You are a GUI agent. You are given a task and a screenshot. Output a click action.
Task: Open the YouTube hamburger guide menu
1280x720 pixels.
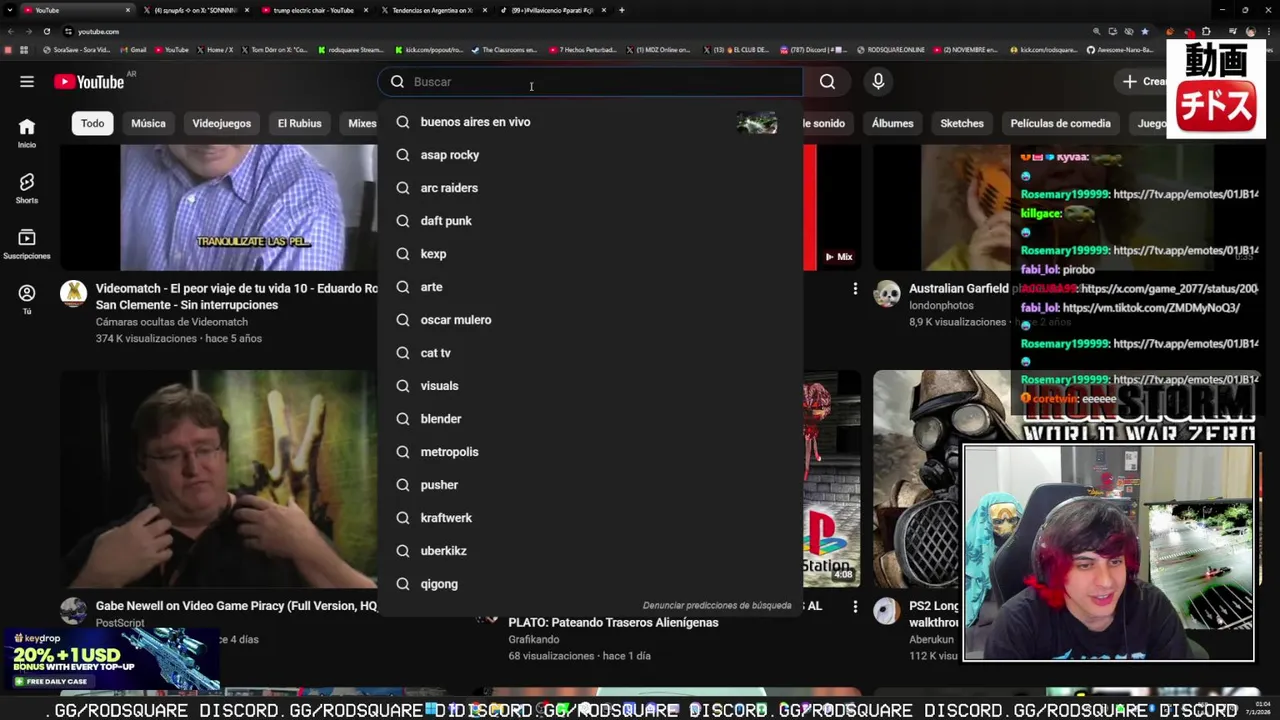tap(27, 82)
